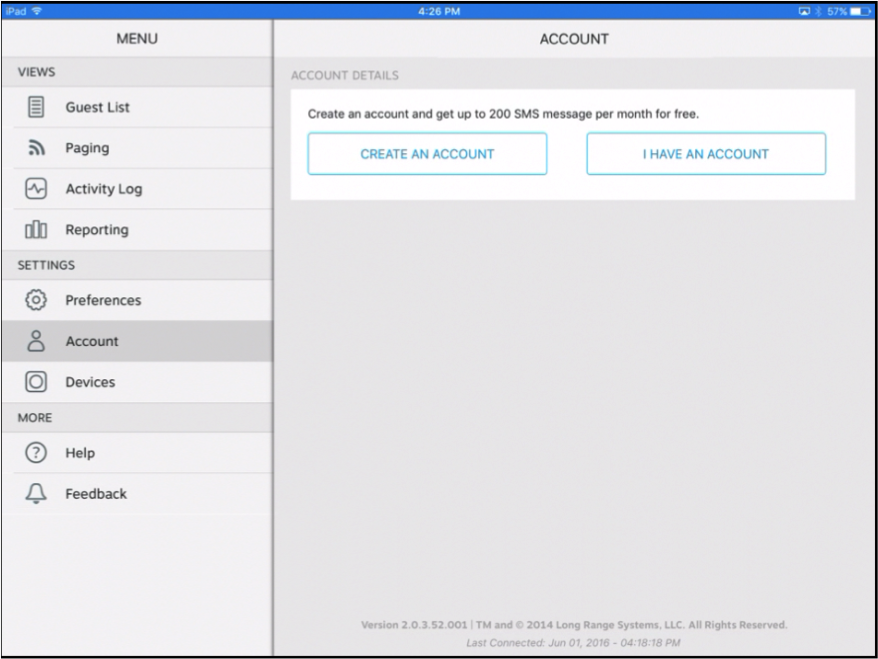The width and height of the screenshot is (878, 659).
Task: Click the AirPlay screen mirroring icon
Action: point(805,11)
